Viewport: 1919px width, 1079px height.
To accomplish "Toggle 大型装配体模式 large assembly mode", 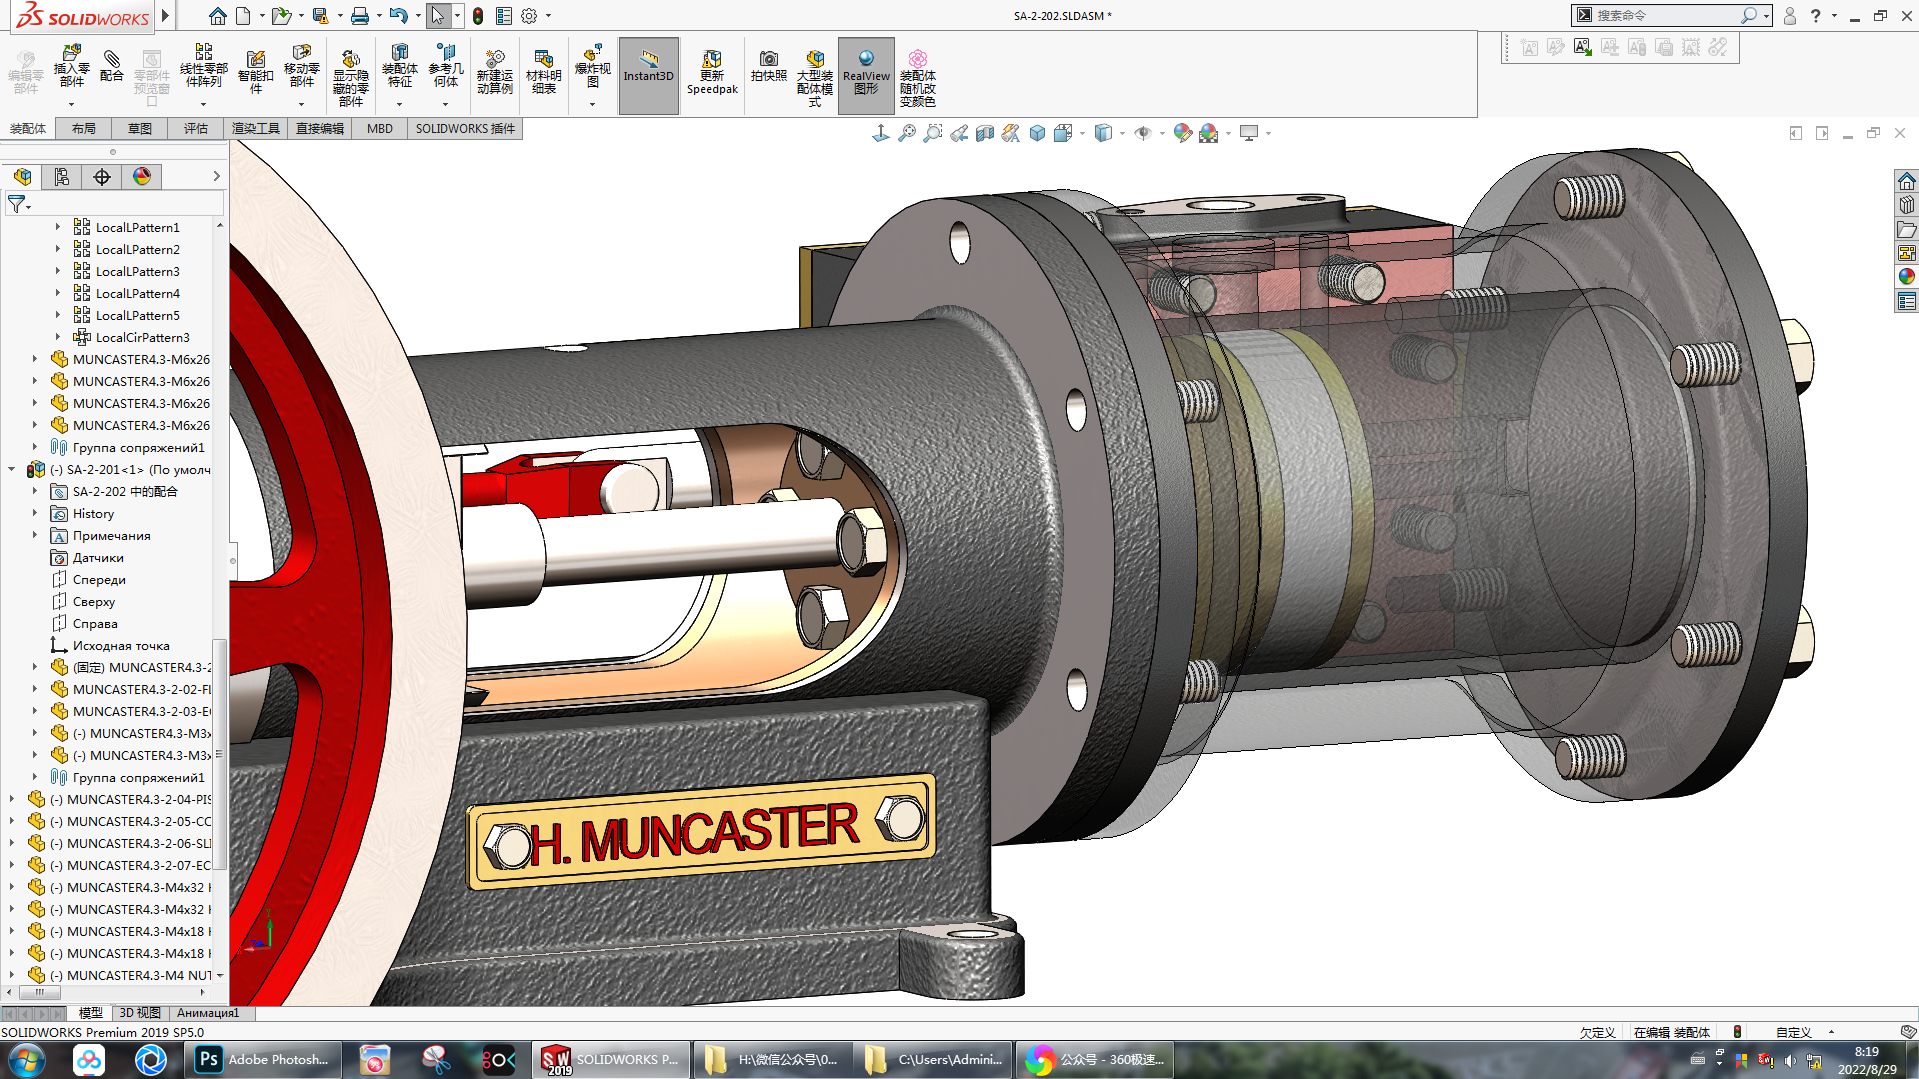I will pyautogui.click(x=814, y=78).
